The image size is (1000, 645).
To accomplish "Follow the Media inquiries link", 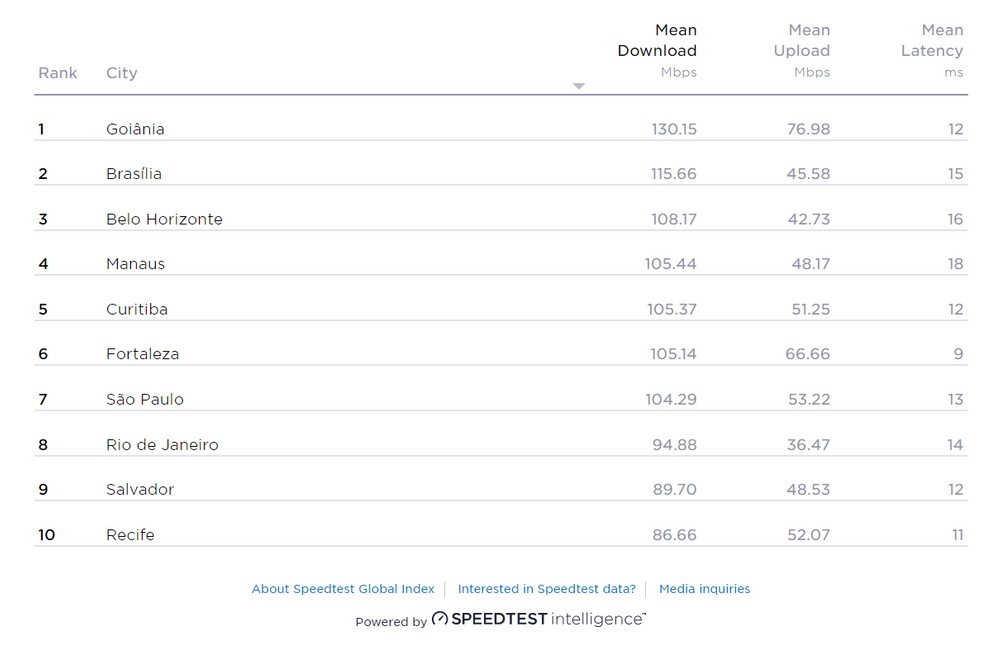I will coord(704,589).
